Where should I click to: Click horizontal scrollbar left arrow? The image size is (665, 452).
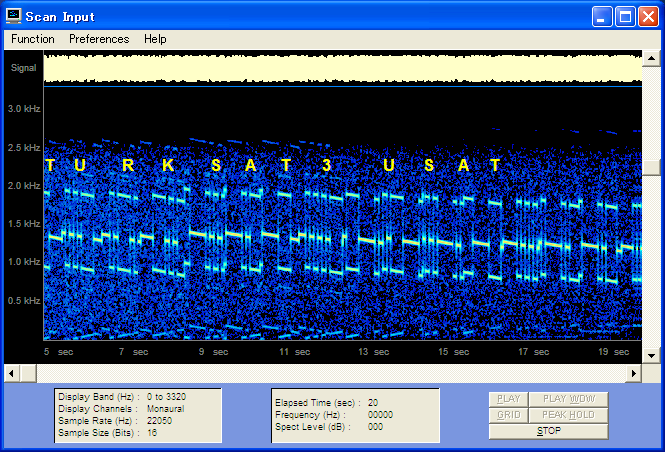pos(12,374)
